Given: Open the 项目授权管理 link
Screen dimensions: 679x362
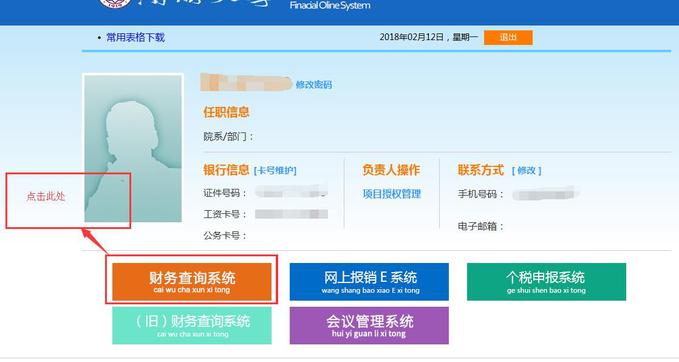Looking at the screenshot, I should [x=392, y=194].
